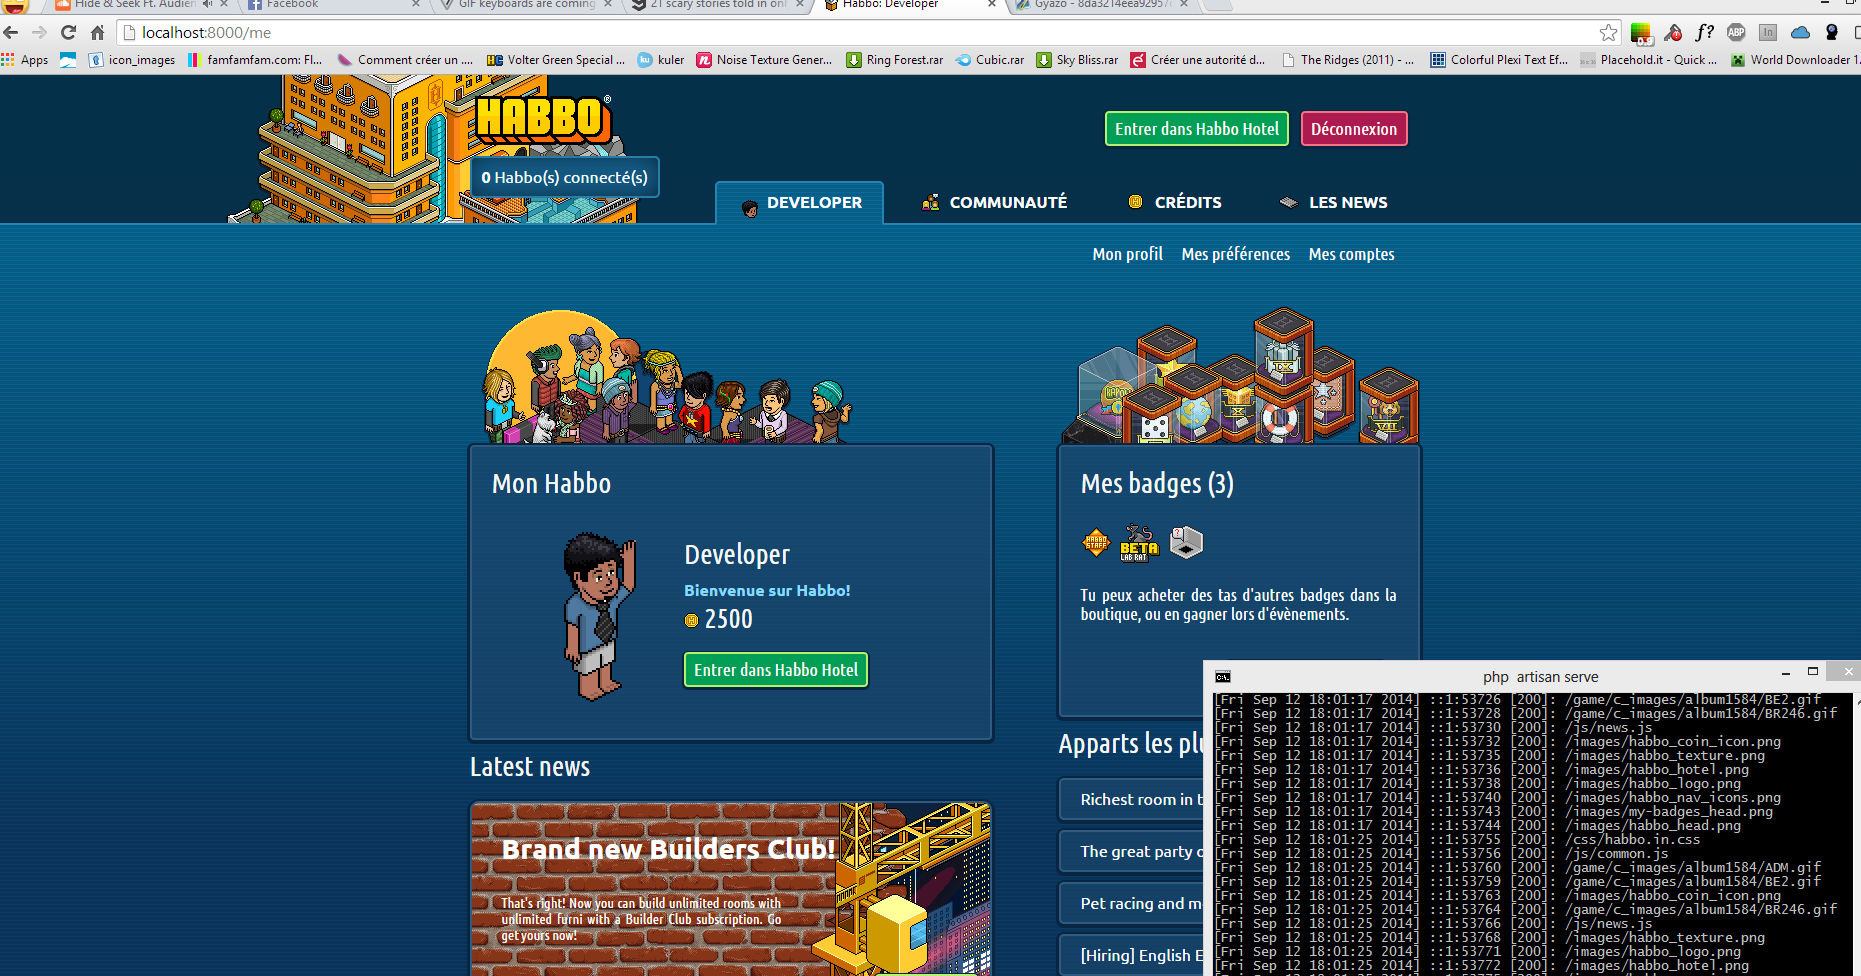Open the Noise Texture Generator bookmark
The height and width of the screenshot is (976, 1861).
tap(764, 60)
